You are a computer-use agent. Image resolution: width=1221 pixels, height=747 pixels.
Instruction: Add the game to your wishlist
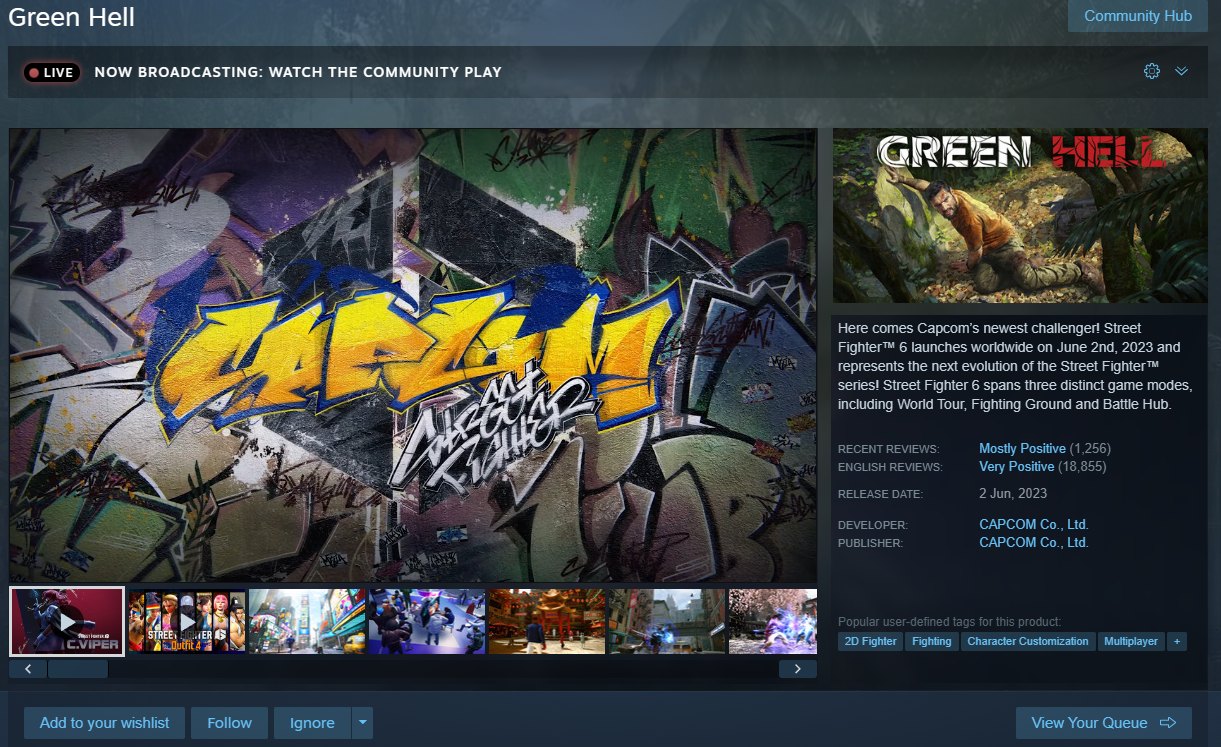point(105,723)
